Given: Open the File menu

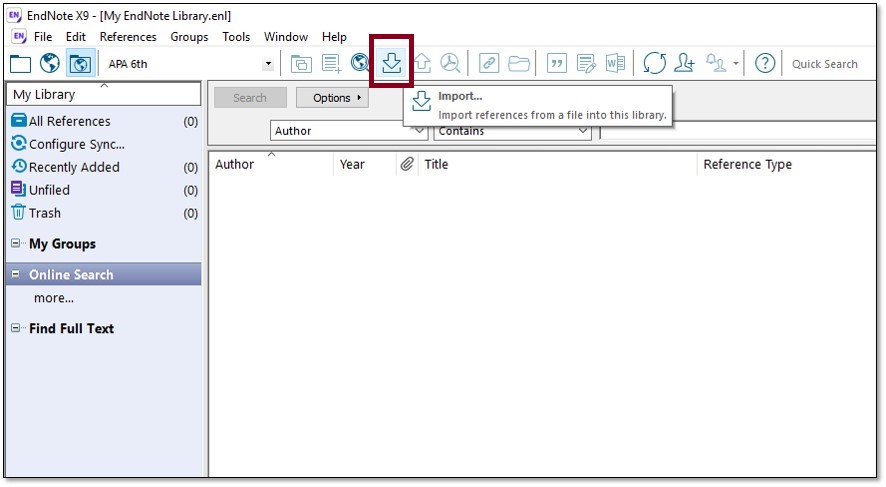Looking at the screenshot, I should tap(43, 37).
